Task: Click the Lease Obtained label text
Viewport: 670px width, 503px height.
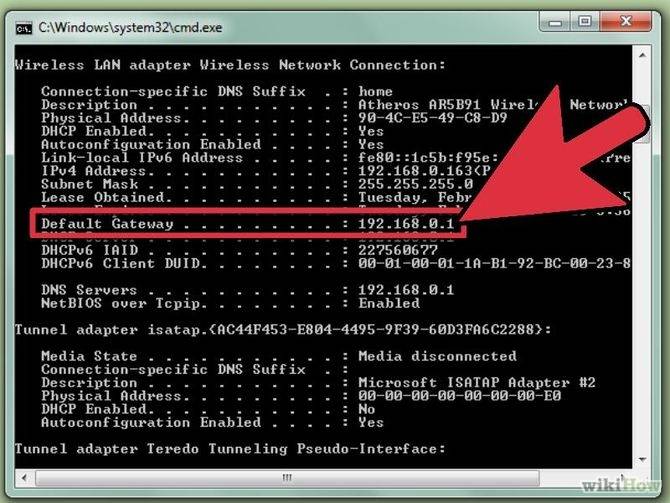Action: point(103,197)
